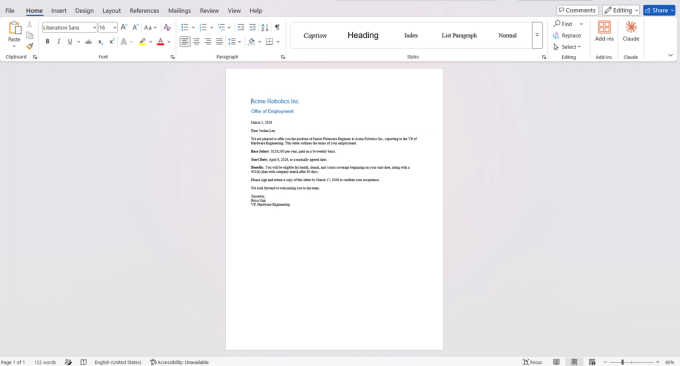Viewport: 680px width, 366px height.
Task: Expand the Styles gallery
Action: click(537, 35)
